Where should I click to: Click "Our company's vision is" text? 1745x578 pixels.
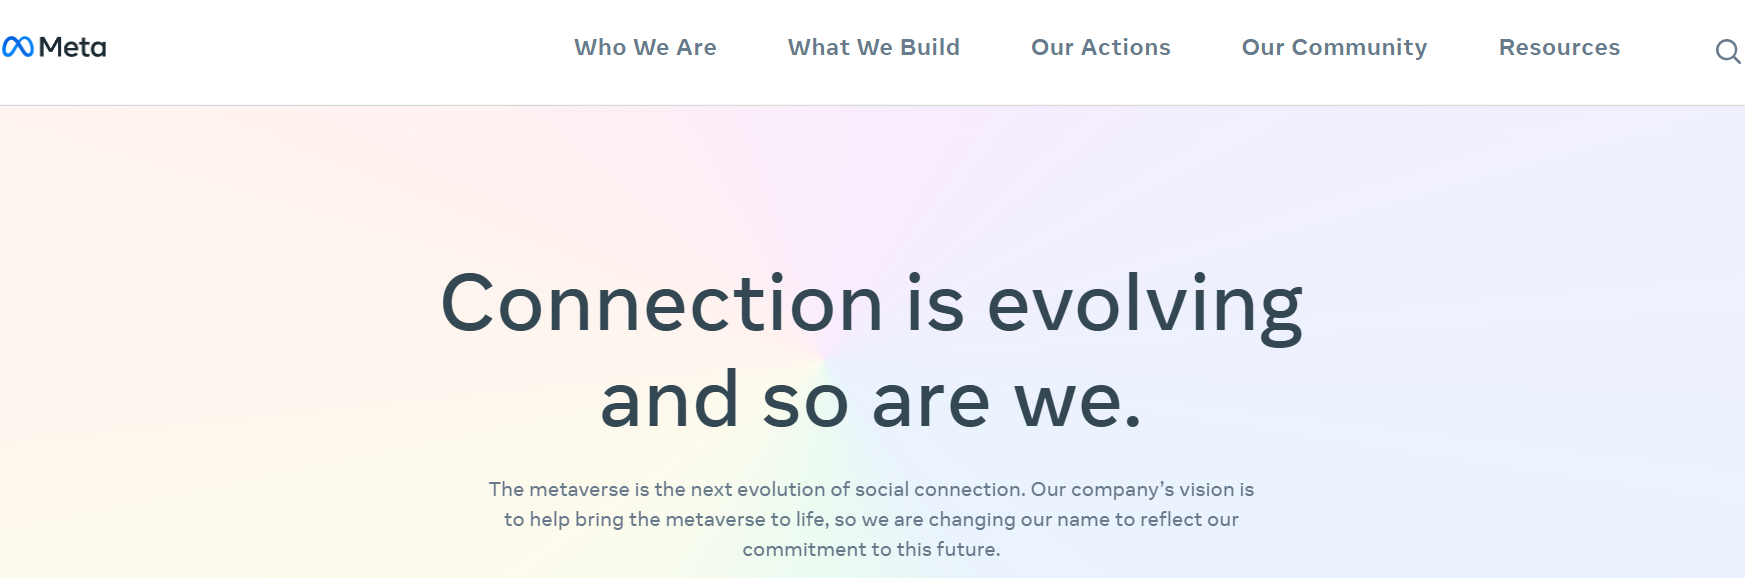1142,489
